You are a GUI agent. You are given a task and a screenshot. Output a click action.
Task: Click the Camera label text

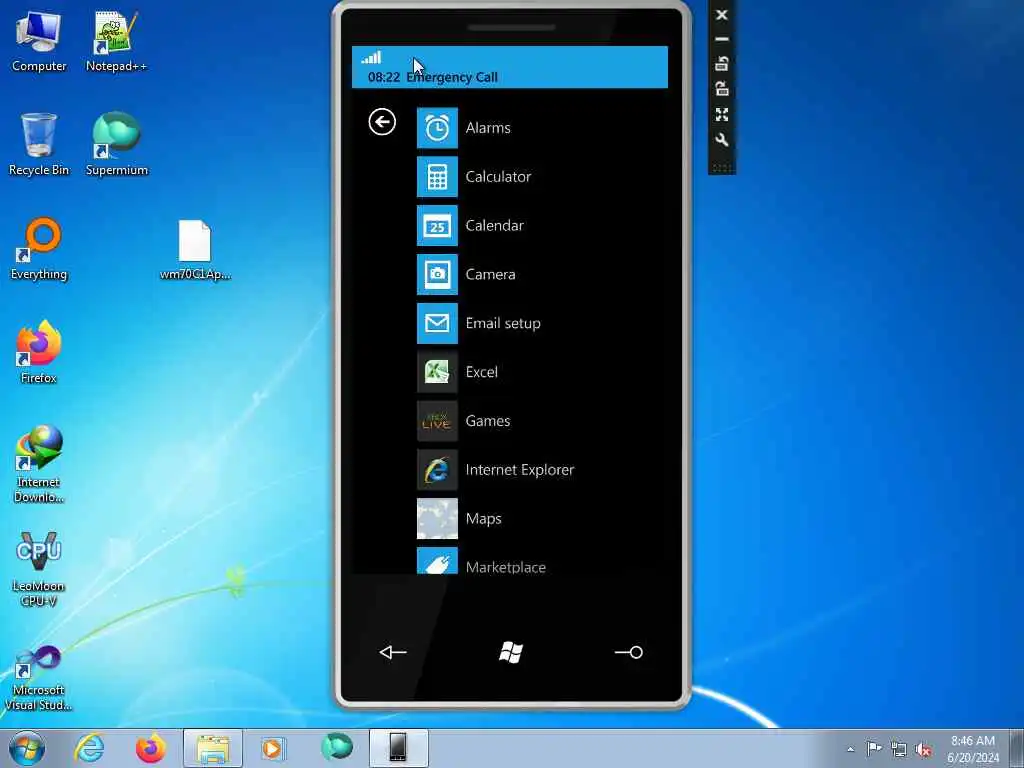[x=490, y=274]
